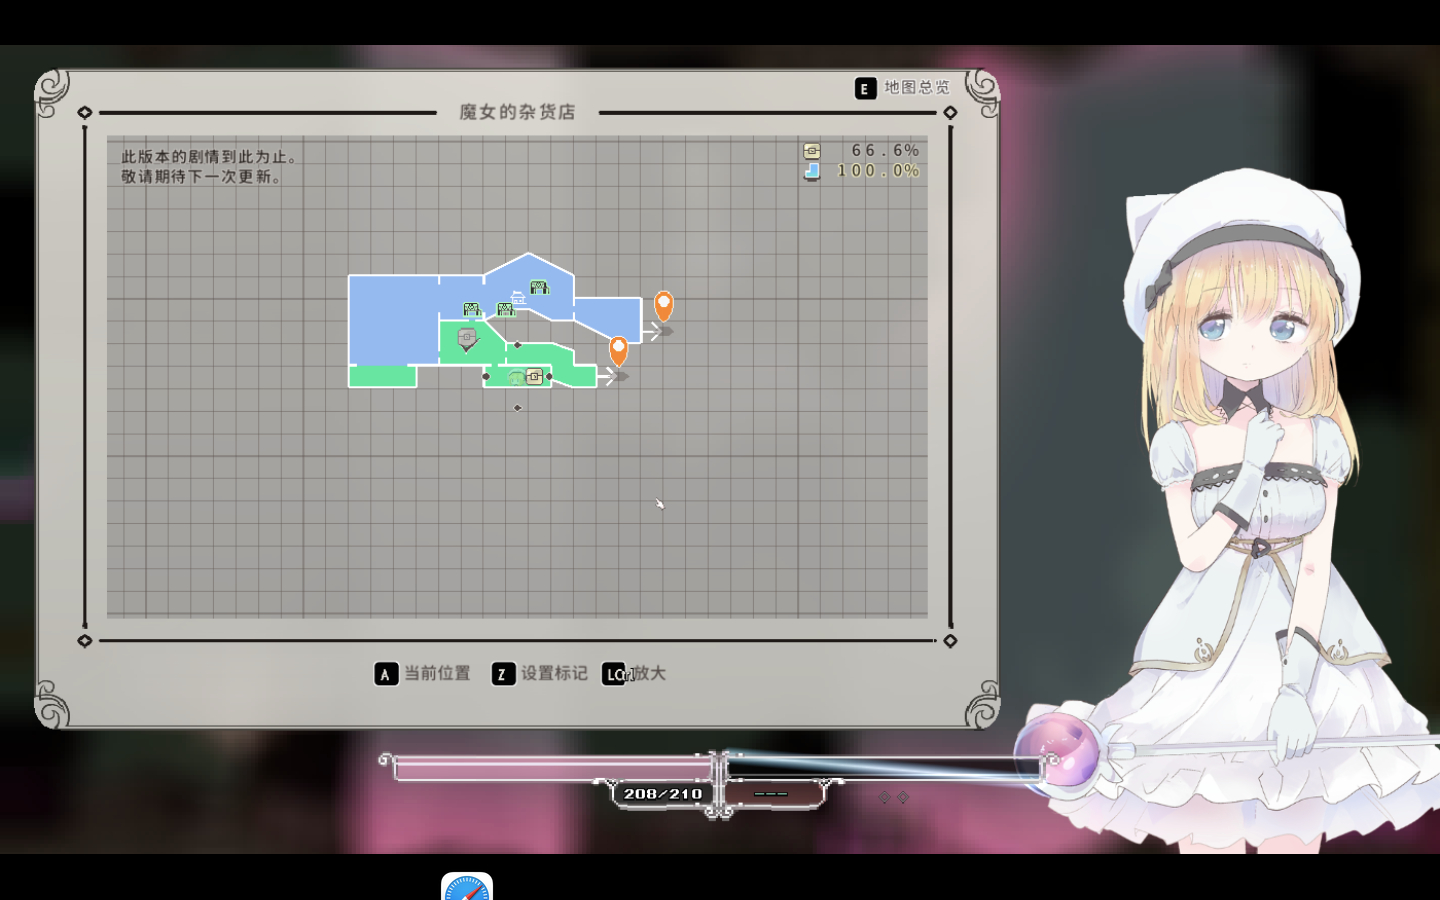Open Safari from the dock
This screenshot has height=900, width=1440.
(x=467, y=887)
